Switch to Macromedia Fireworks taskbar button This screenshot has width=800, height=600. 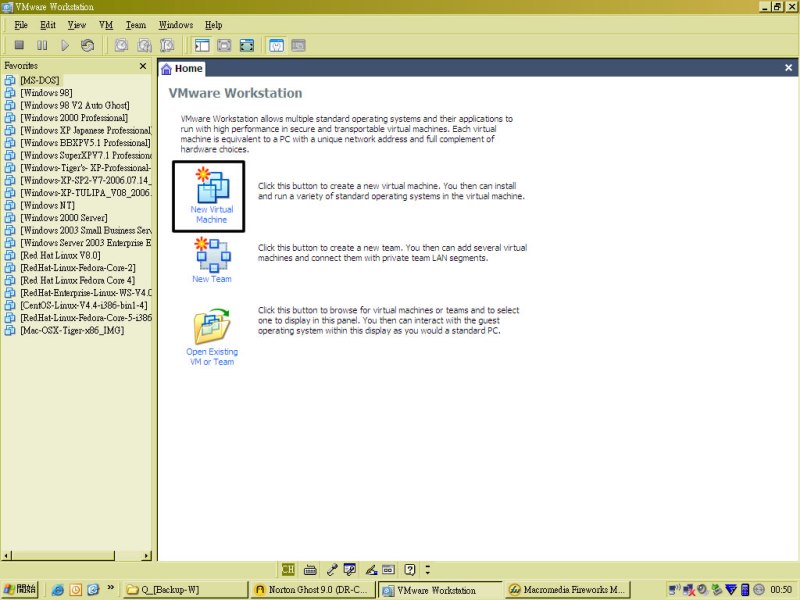(568, 590)
